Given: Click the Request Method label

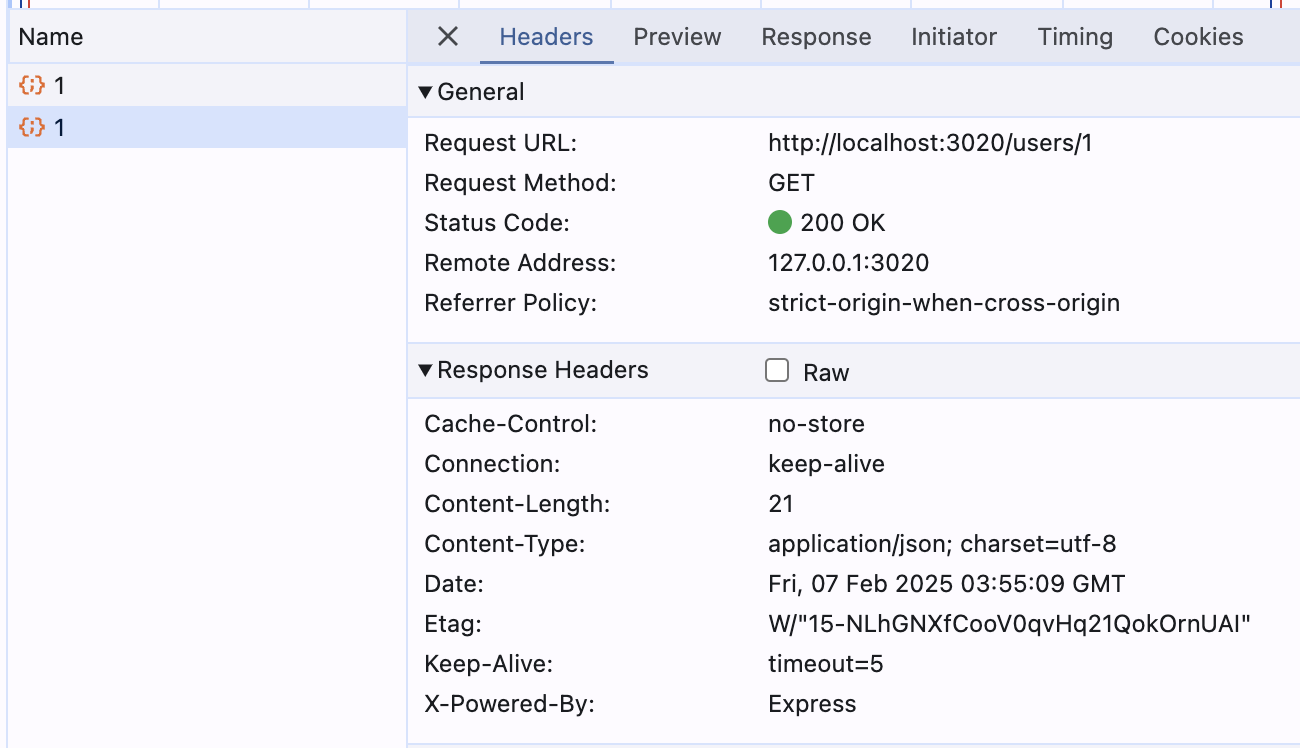Looking at the screenshot, I should (520, 183).
